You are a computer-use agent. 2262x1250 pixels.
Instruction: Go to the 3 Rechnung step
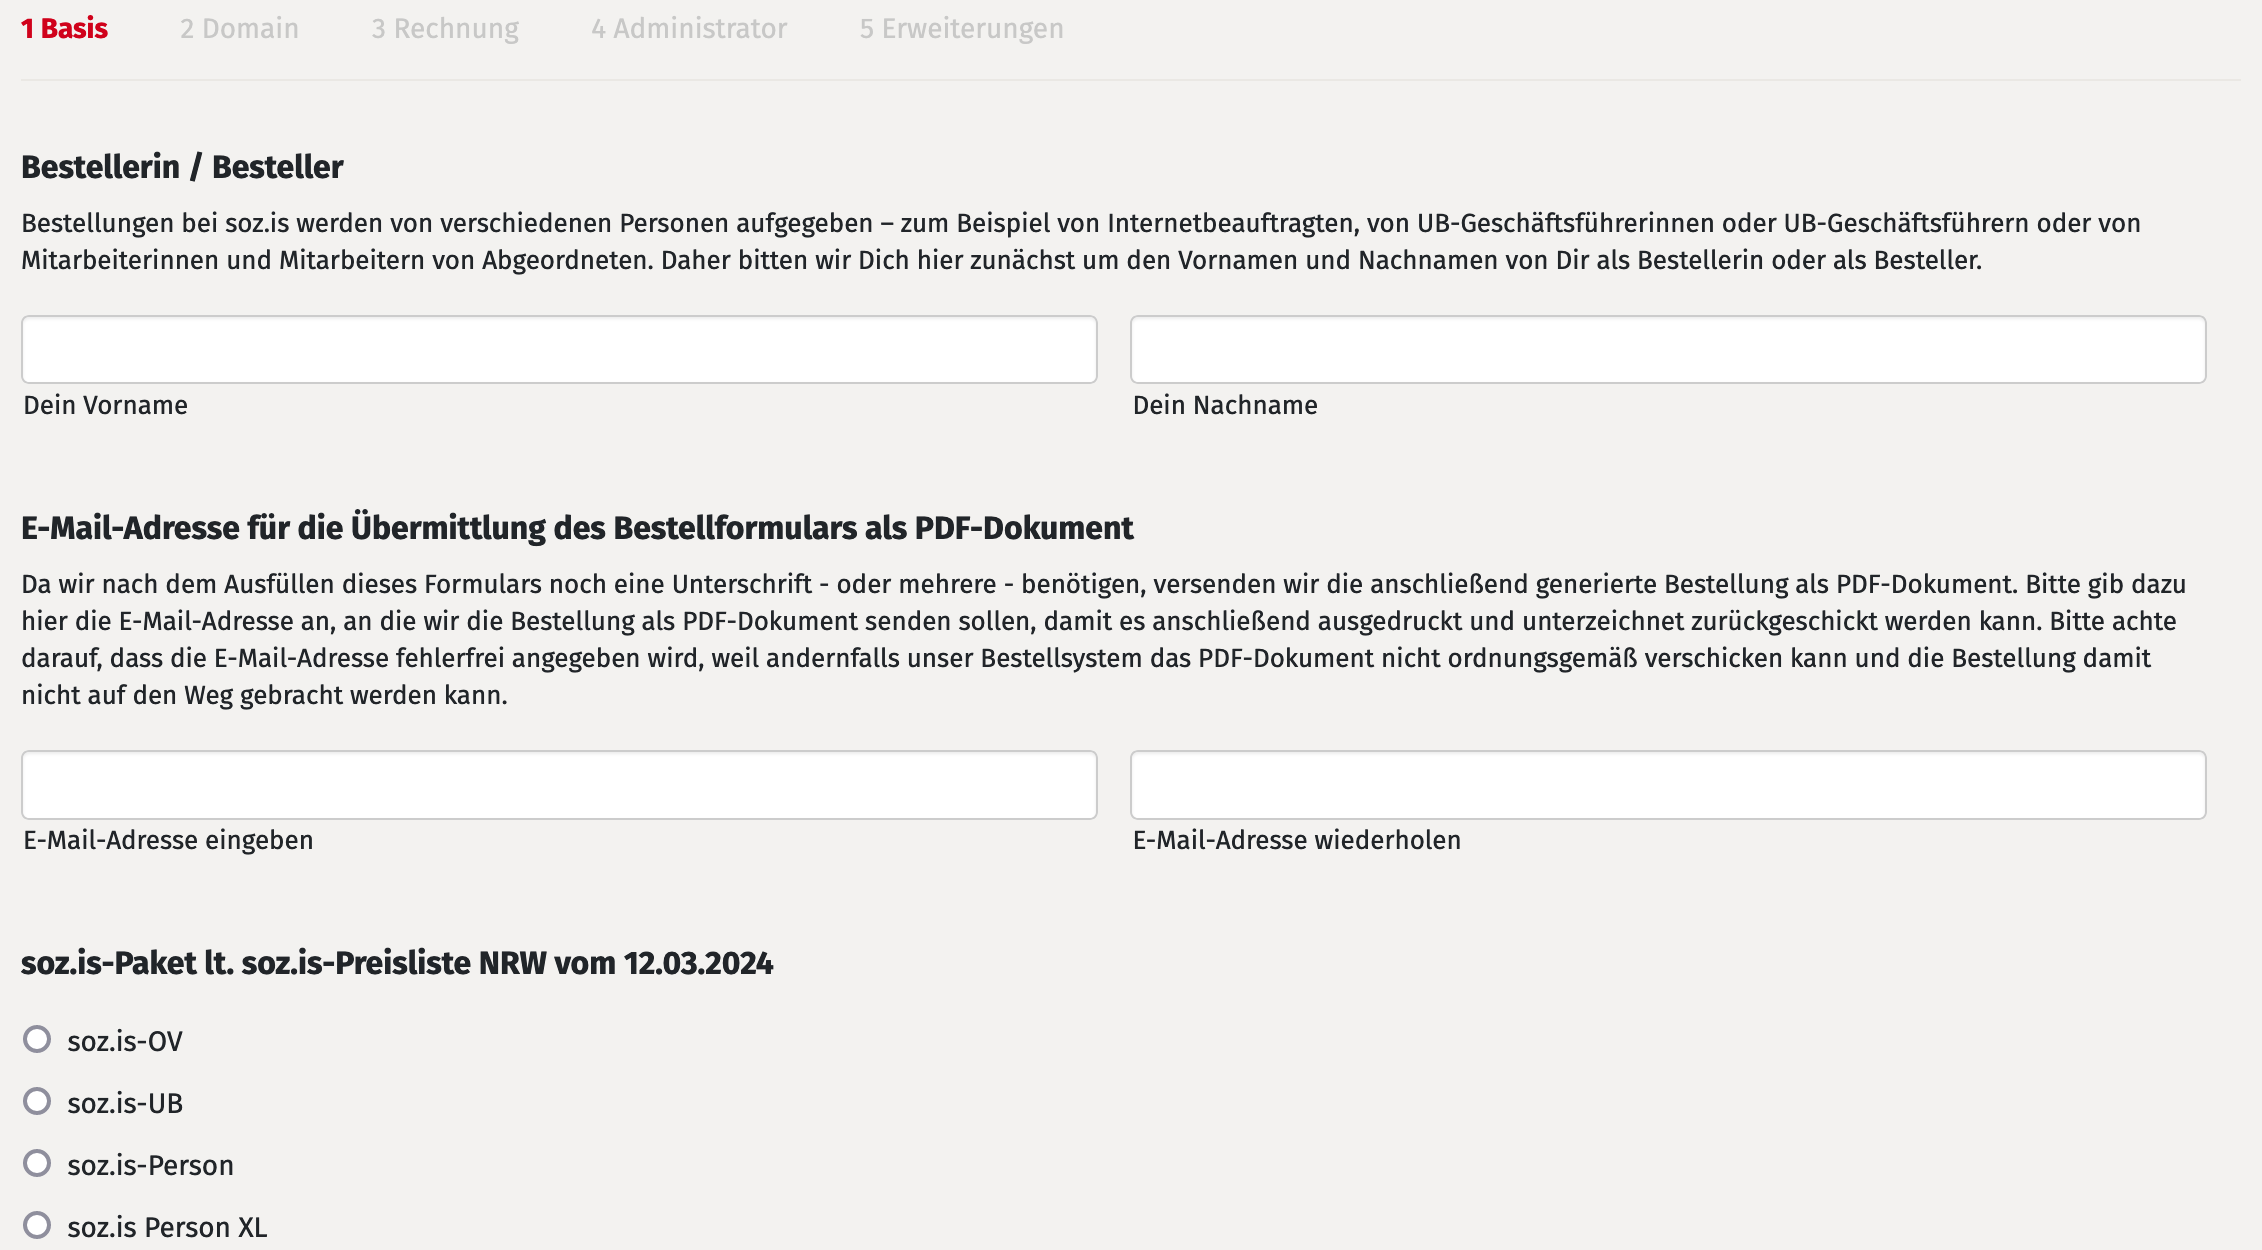coord(445,29)
